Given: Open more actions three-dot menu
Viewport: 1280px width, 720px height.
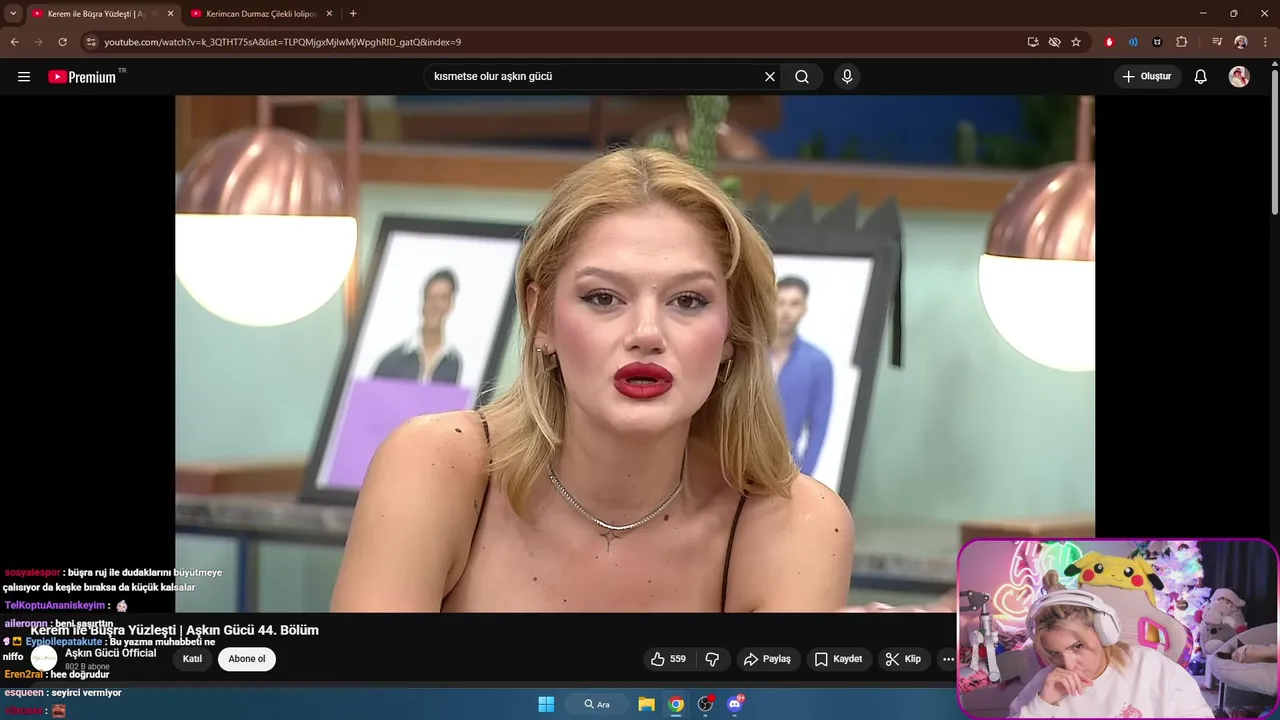Looking at the screenshot, I should click(x=948, y=659).
